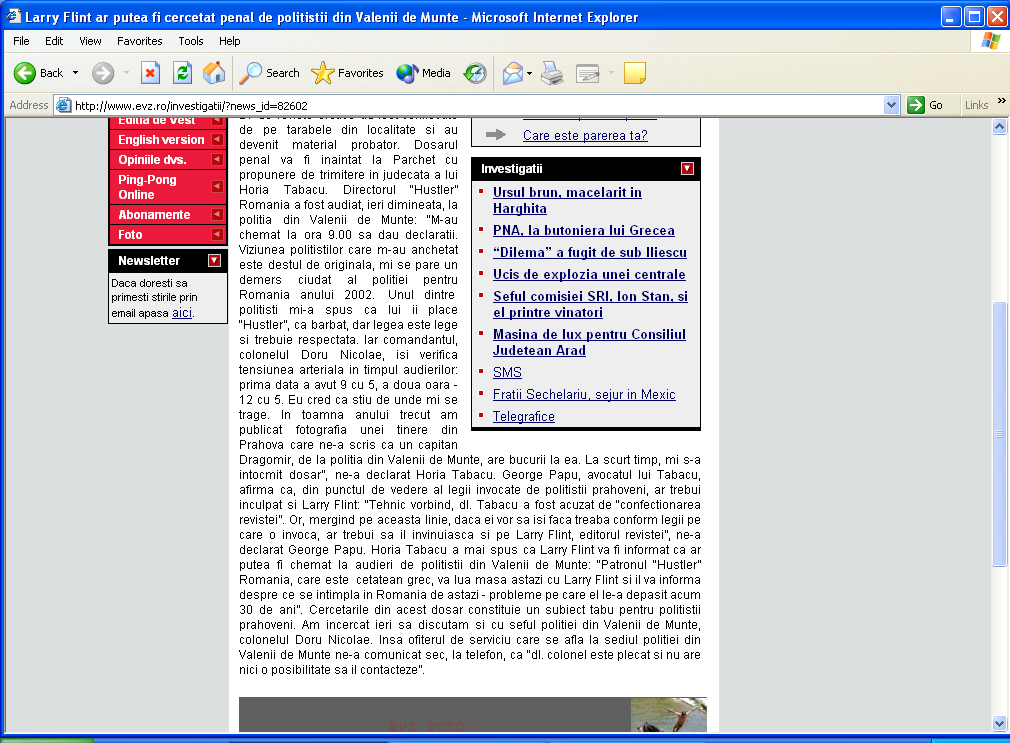Open the Favorites star toolbar button
1010x743 pixels.
coord(347,73)
